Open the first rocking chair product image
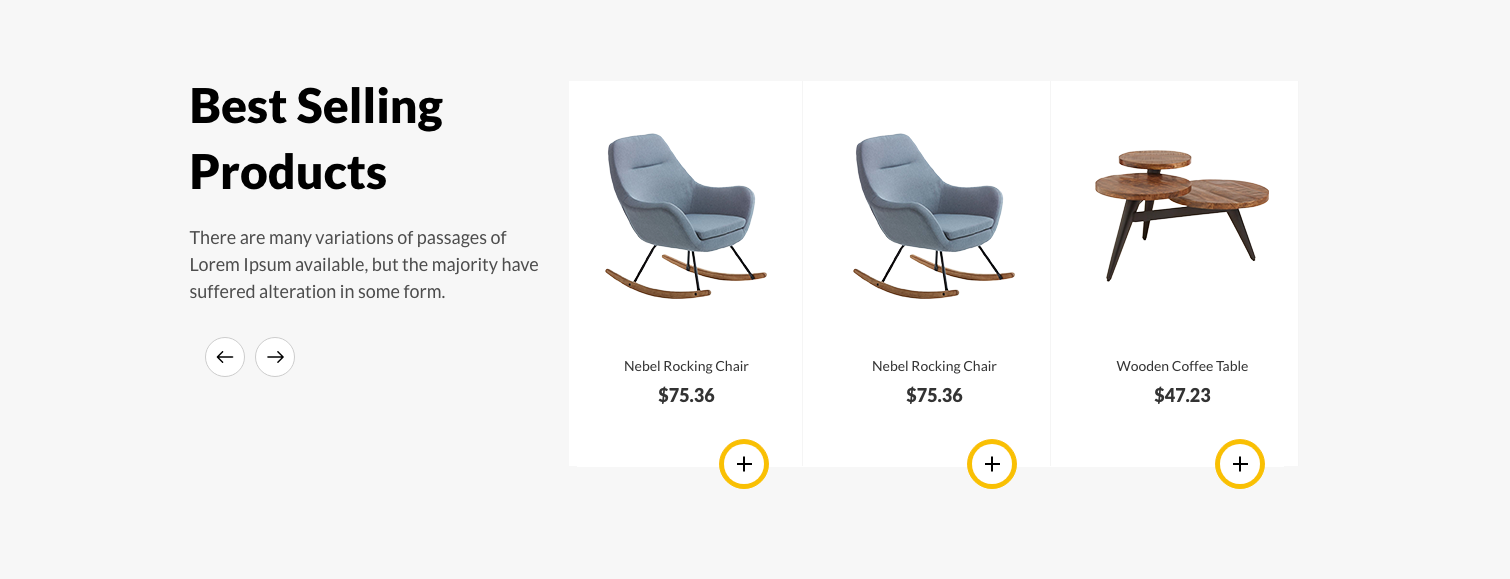This screenshot has width=1510, height=579. (x=686, y=216)
